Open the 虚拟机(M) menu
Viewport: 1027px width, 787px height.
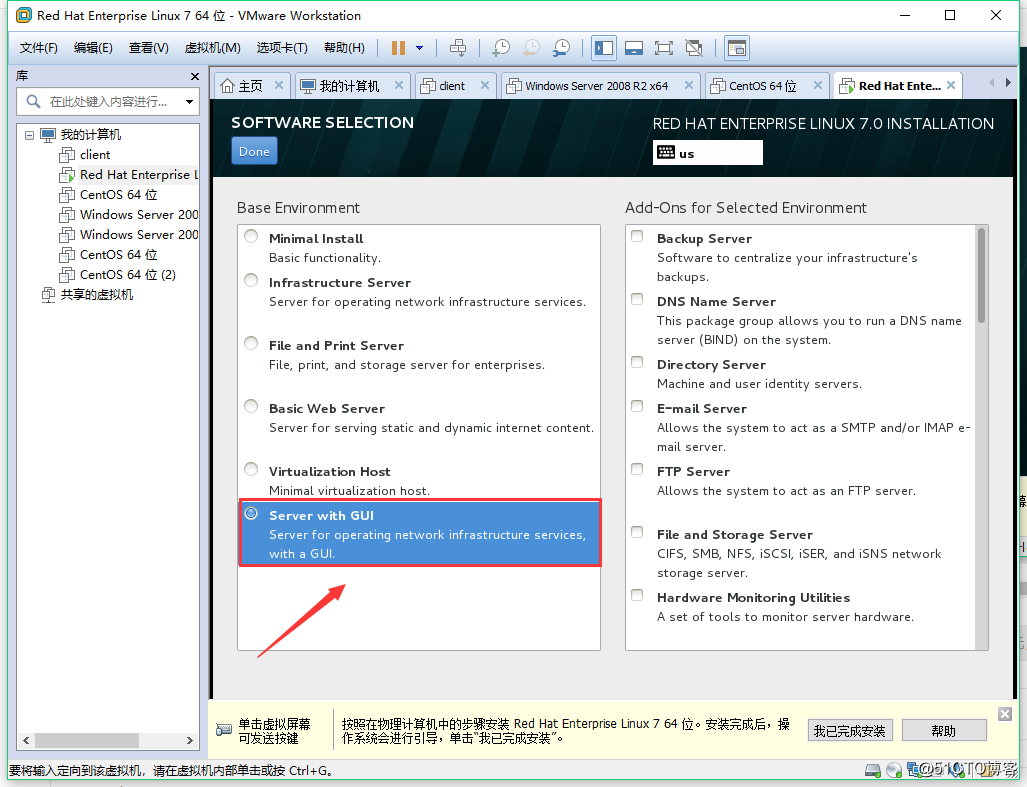coord(212,48)
